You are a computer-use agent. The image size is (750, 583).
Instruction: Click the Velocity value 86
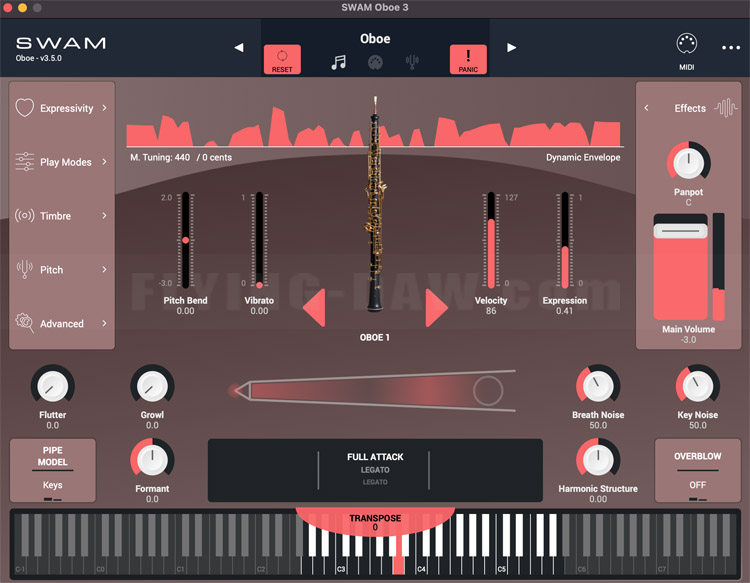[x=491, y=311]
